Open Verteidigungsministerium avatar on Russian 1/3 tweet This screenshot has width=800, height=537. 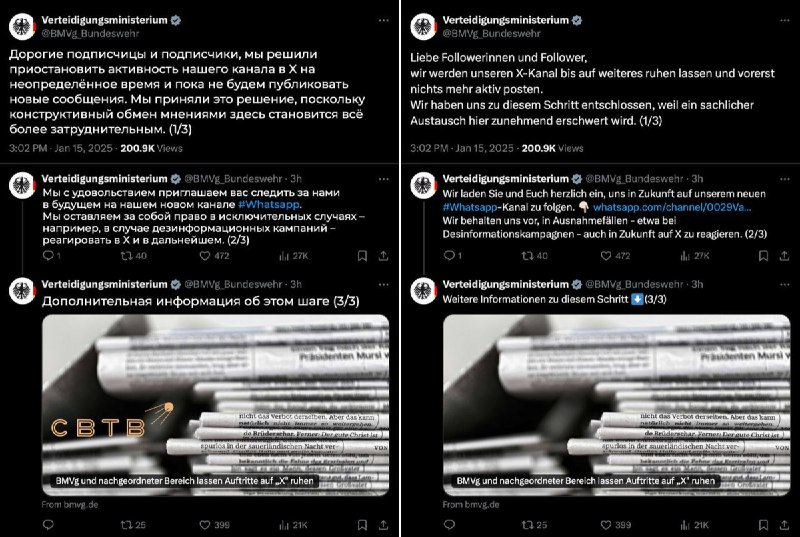coord(22,27)
